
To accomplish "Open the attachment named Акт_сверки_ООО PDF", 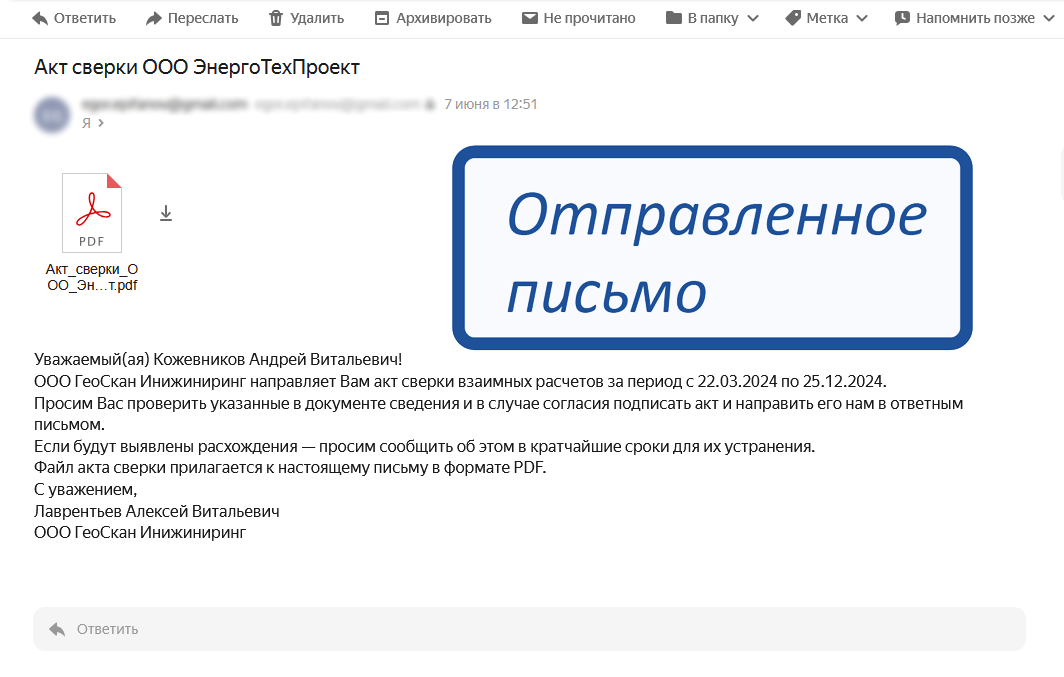I will pos(92,212).
